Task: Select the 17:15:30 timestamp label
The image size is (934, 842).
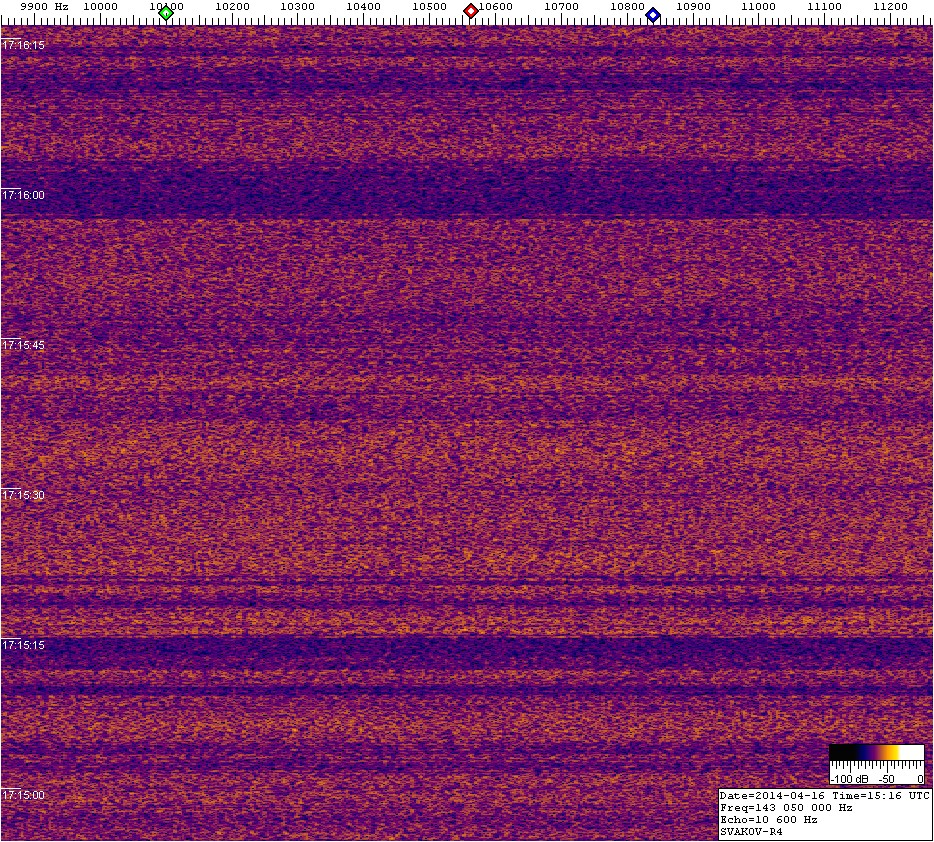Action: pos(23,495)
